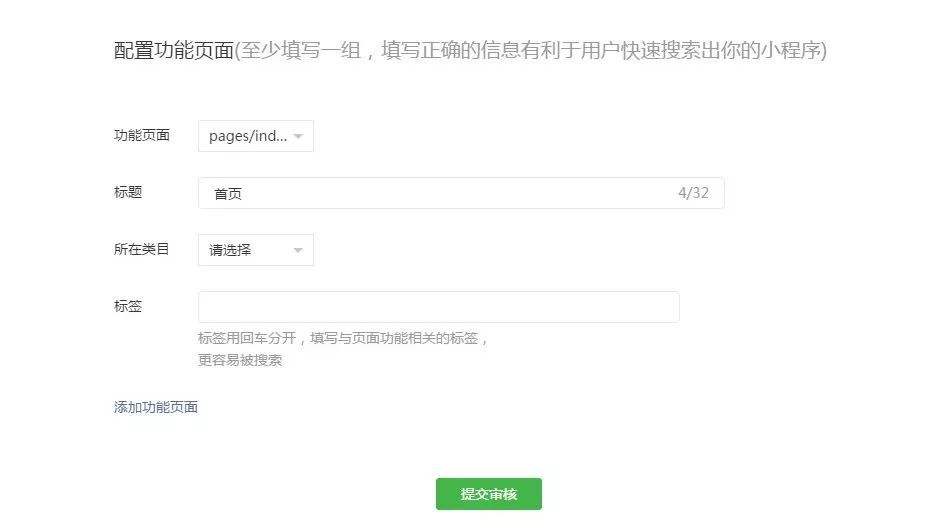Click the 更容易被搜索 hint line
The height and width of the screenshot is (532, 941).
[240, 360]
